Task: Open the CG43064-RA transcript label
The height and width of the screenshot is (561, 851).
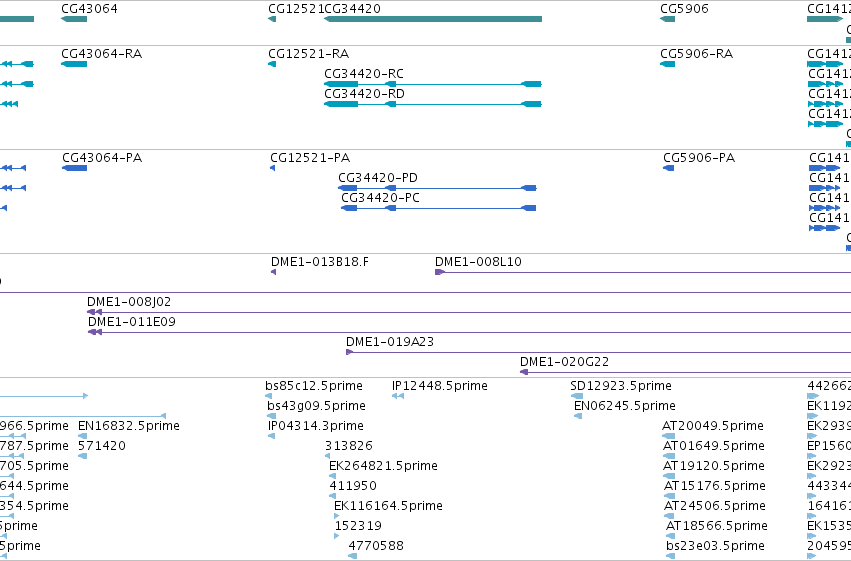Action: point(101,54)
